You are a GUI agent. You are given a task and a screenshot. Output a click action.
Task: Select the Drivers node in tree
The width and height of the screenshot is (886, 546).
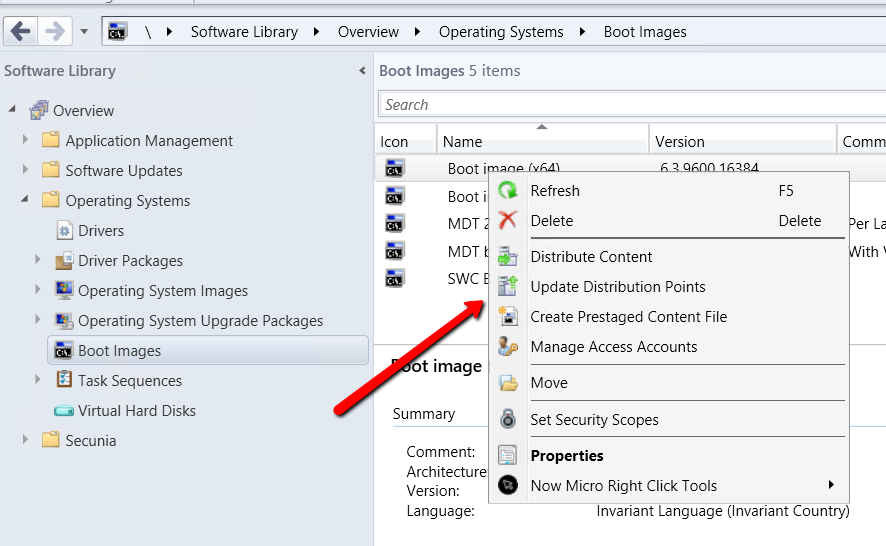pos(101,231)
